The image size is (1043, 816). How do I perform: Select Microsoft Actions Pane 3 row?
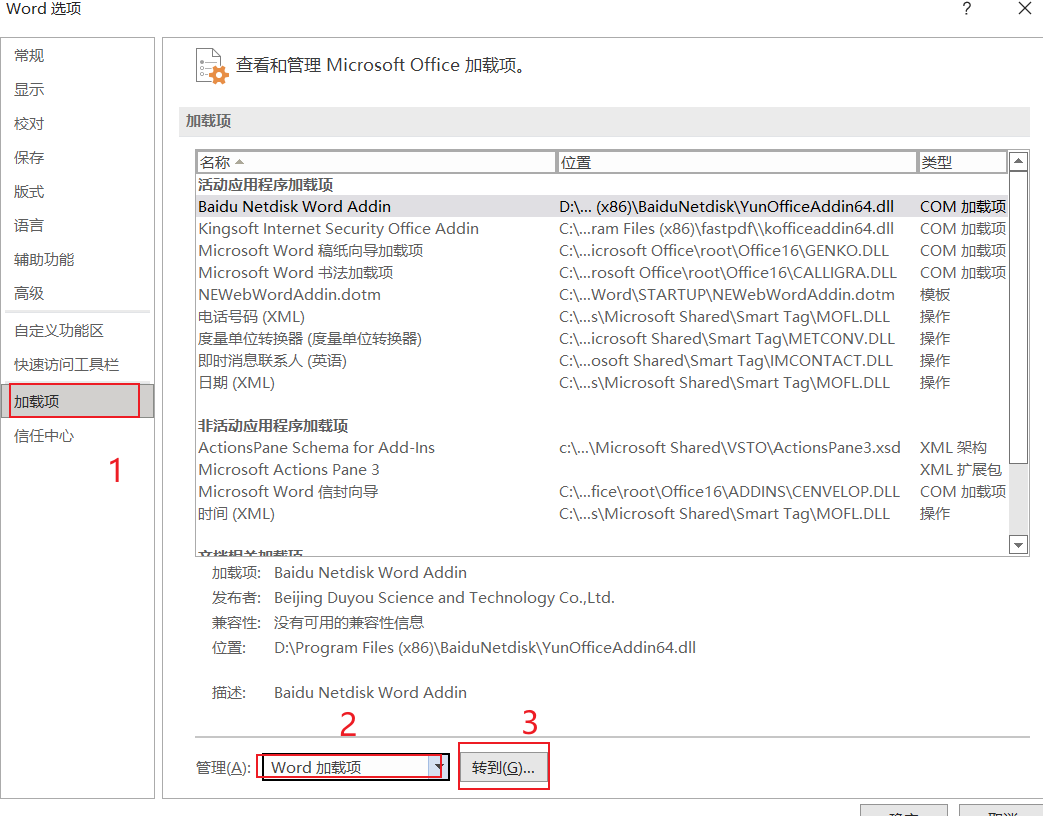(602, 469)
